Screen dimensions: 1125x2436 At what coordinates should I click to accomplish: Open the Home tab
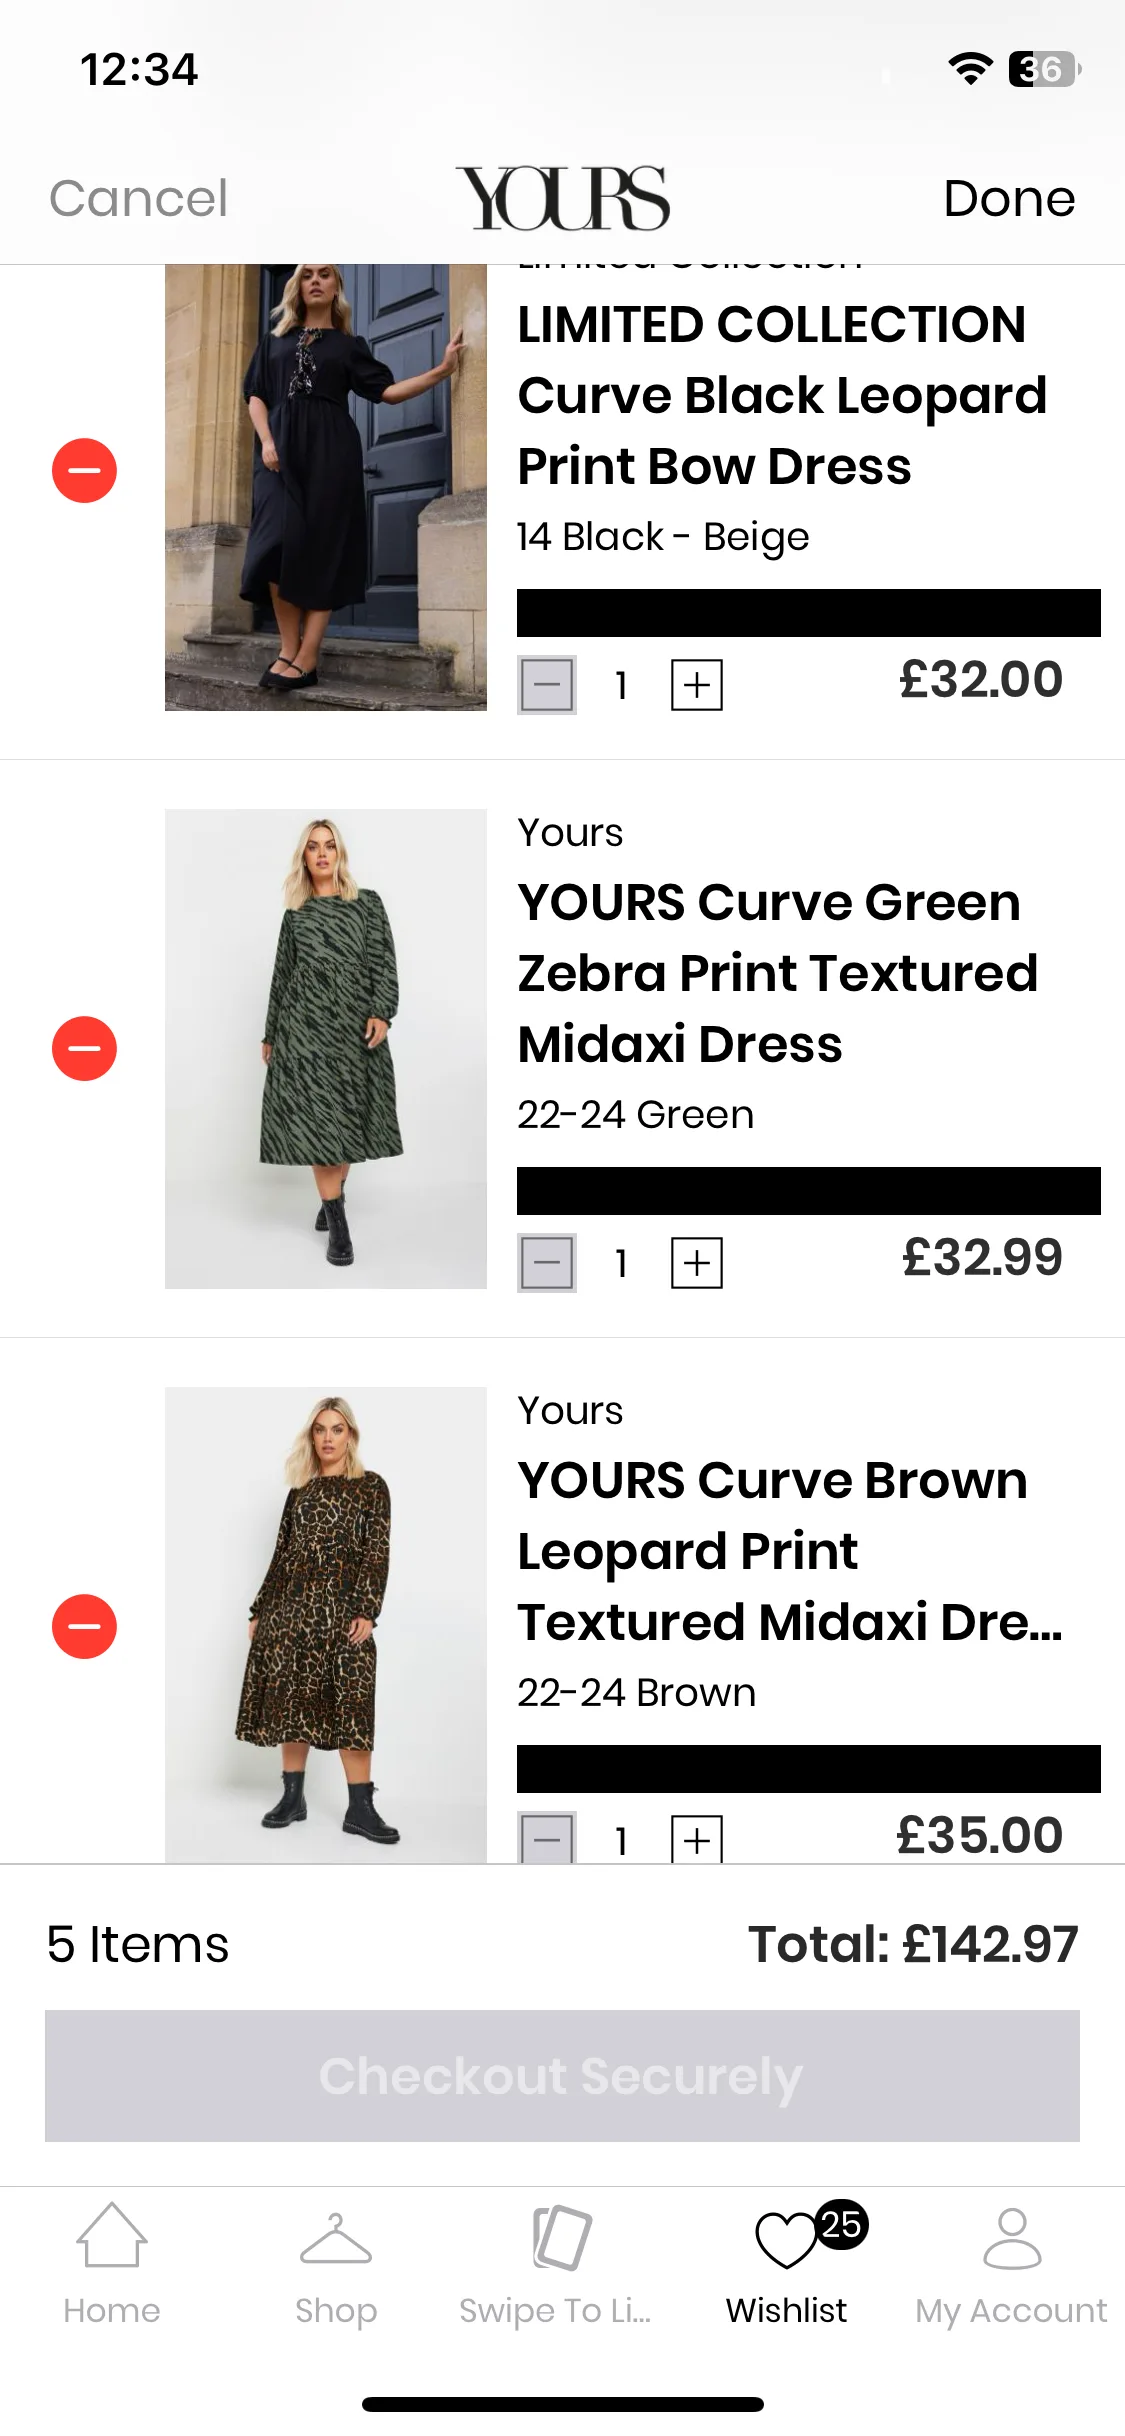pos(112,2264)
